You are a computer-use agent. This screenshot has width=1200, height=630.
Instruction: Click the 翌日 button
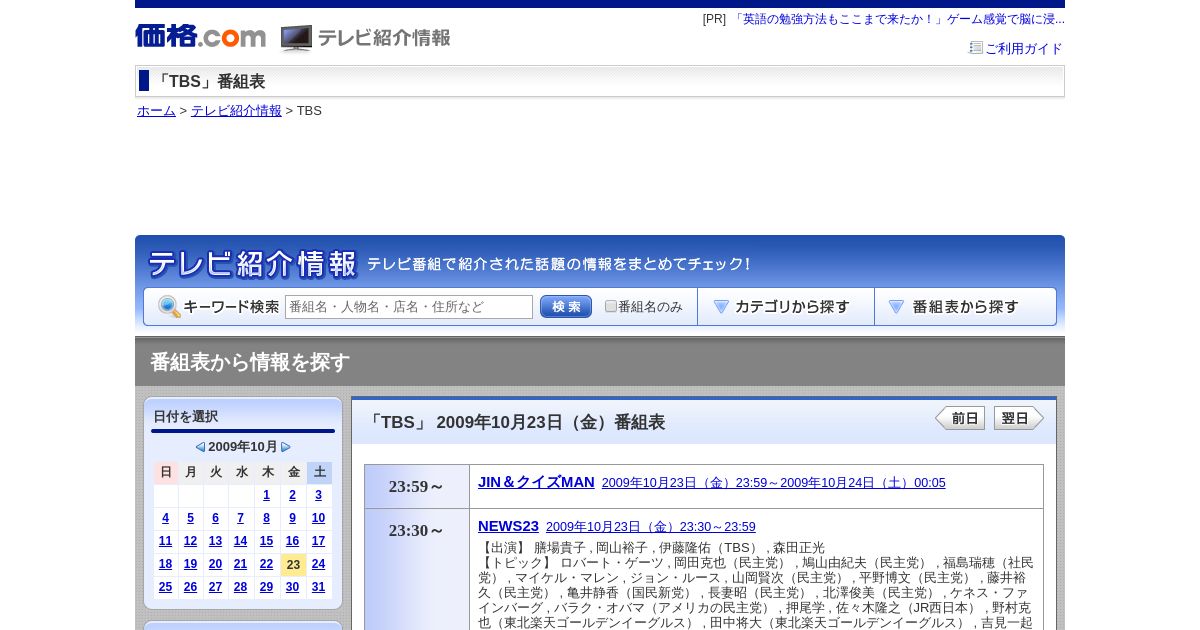click(x=1019, y=418)
